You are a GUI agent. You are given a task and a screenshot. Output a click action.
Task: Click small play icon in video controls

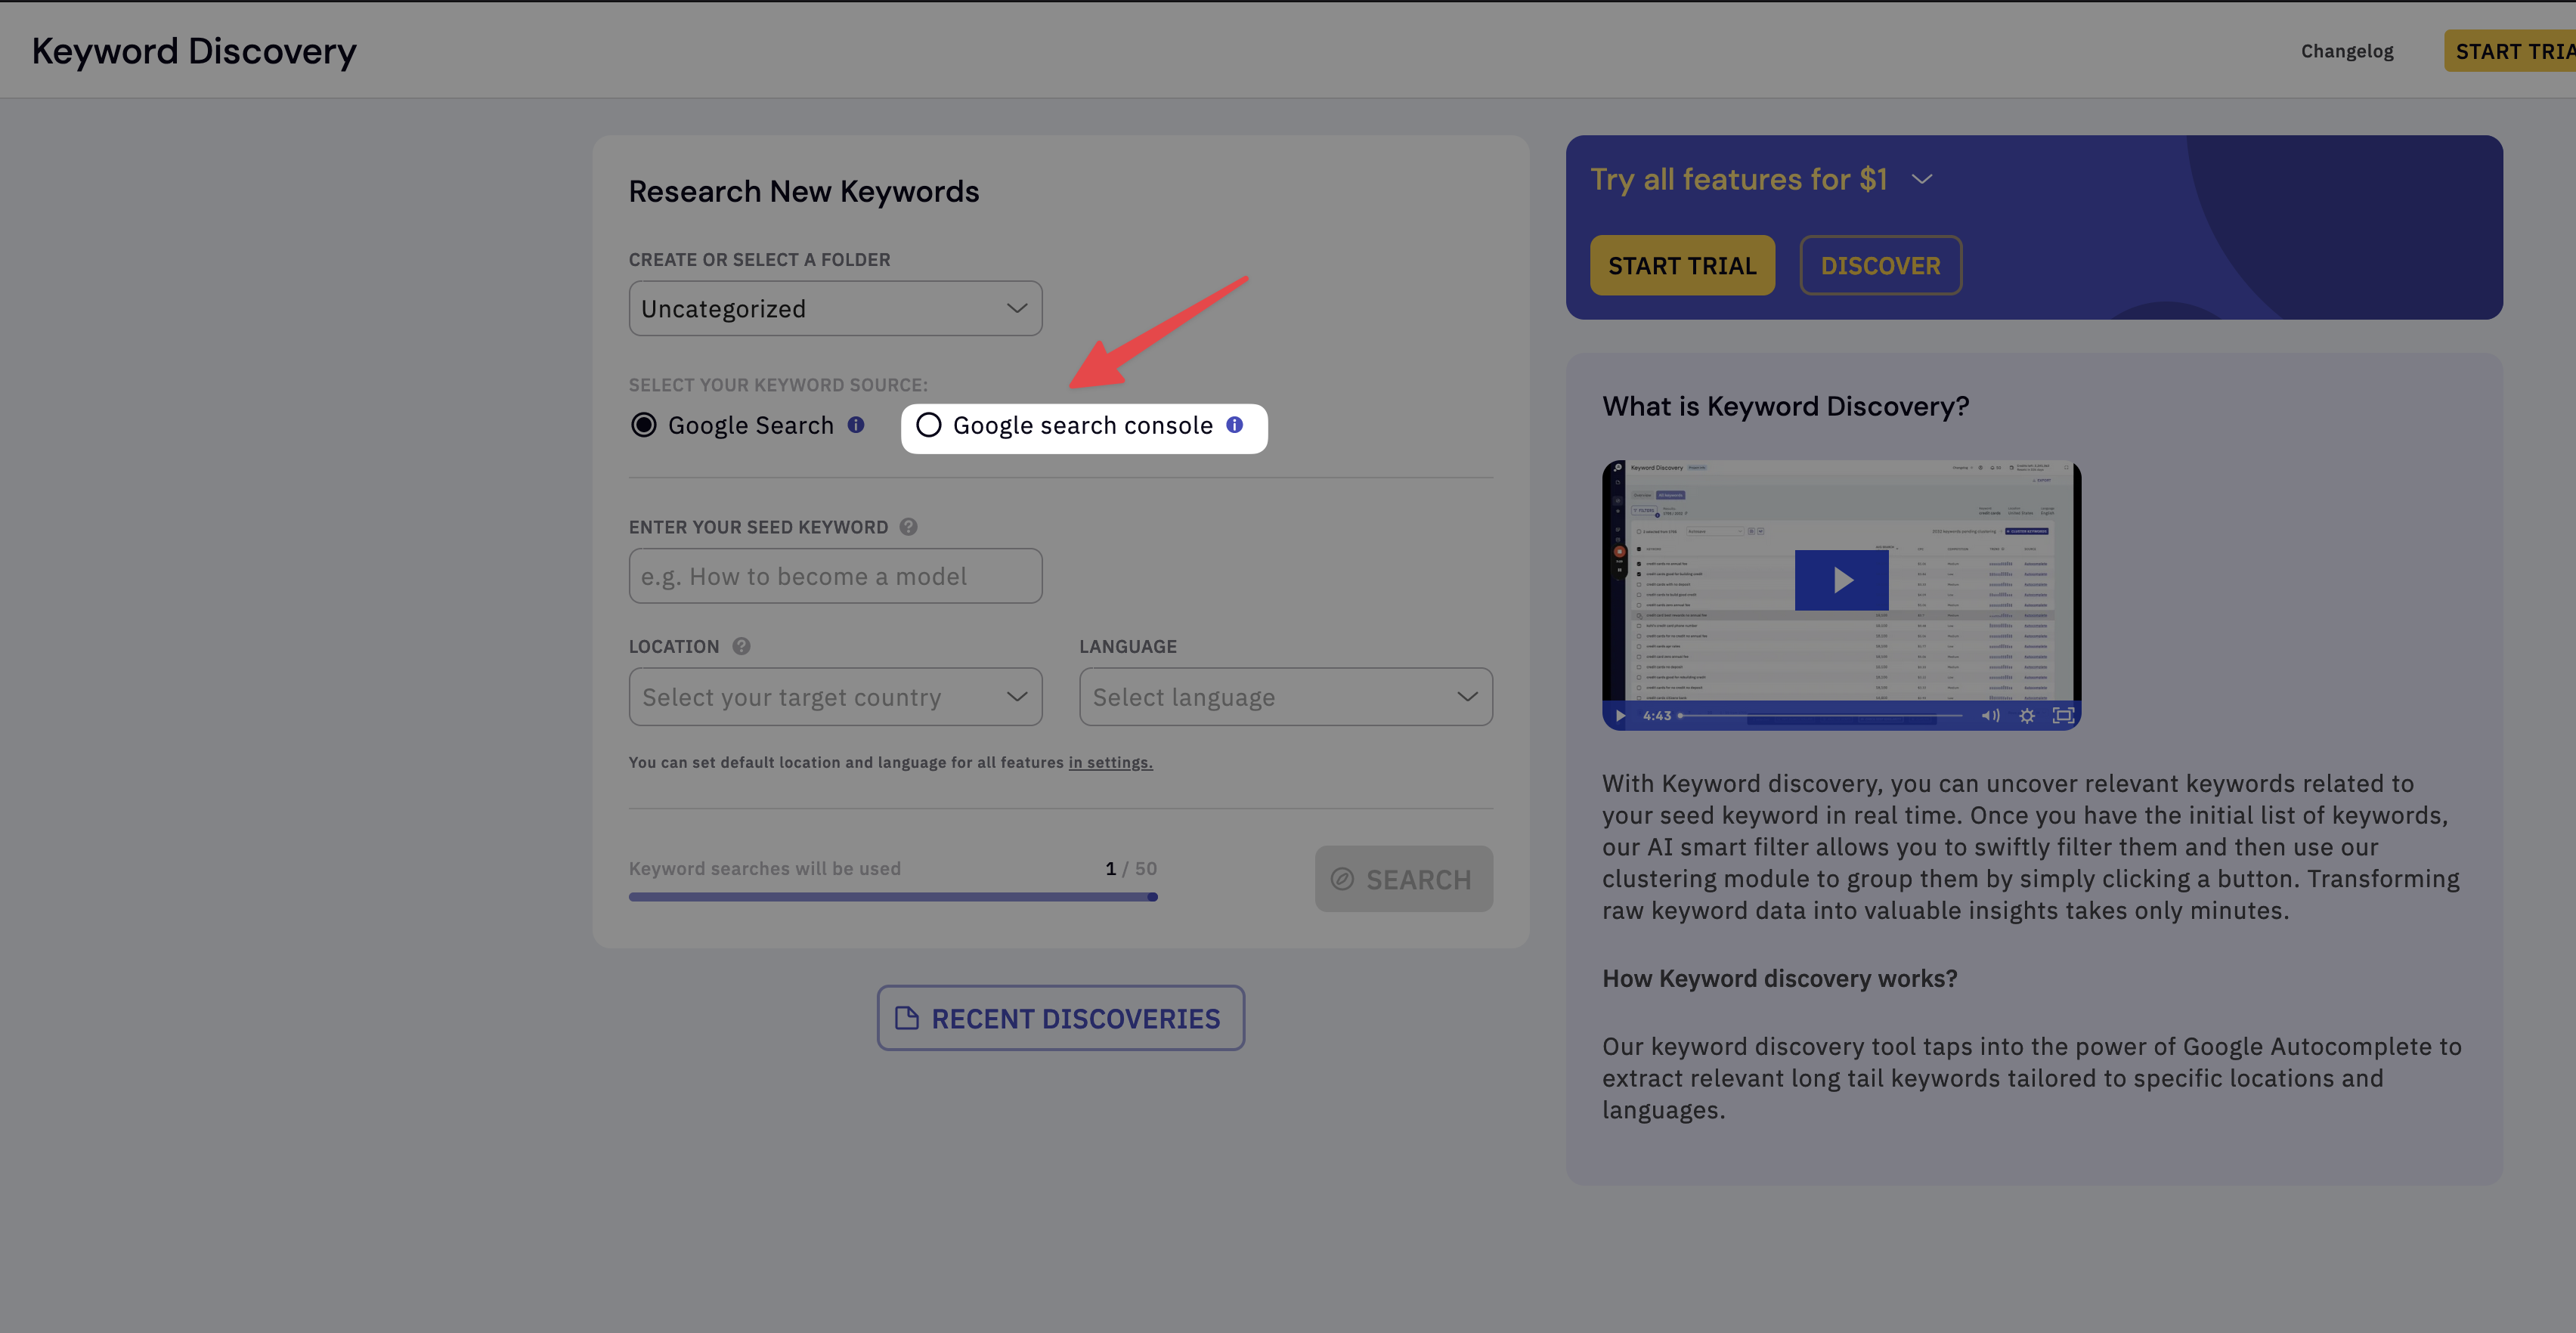(x=1620, y=716)
